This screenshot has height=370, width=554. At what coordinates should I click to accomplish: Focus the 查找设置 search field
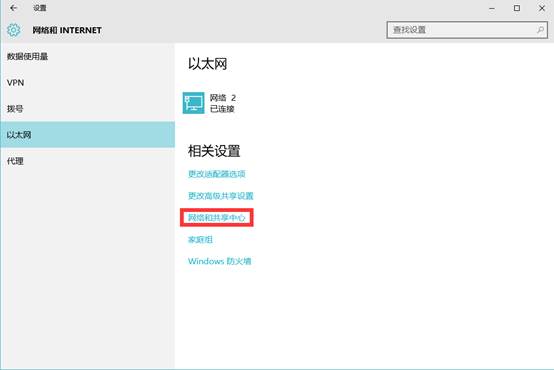467,30
